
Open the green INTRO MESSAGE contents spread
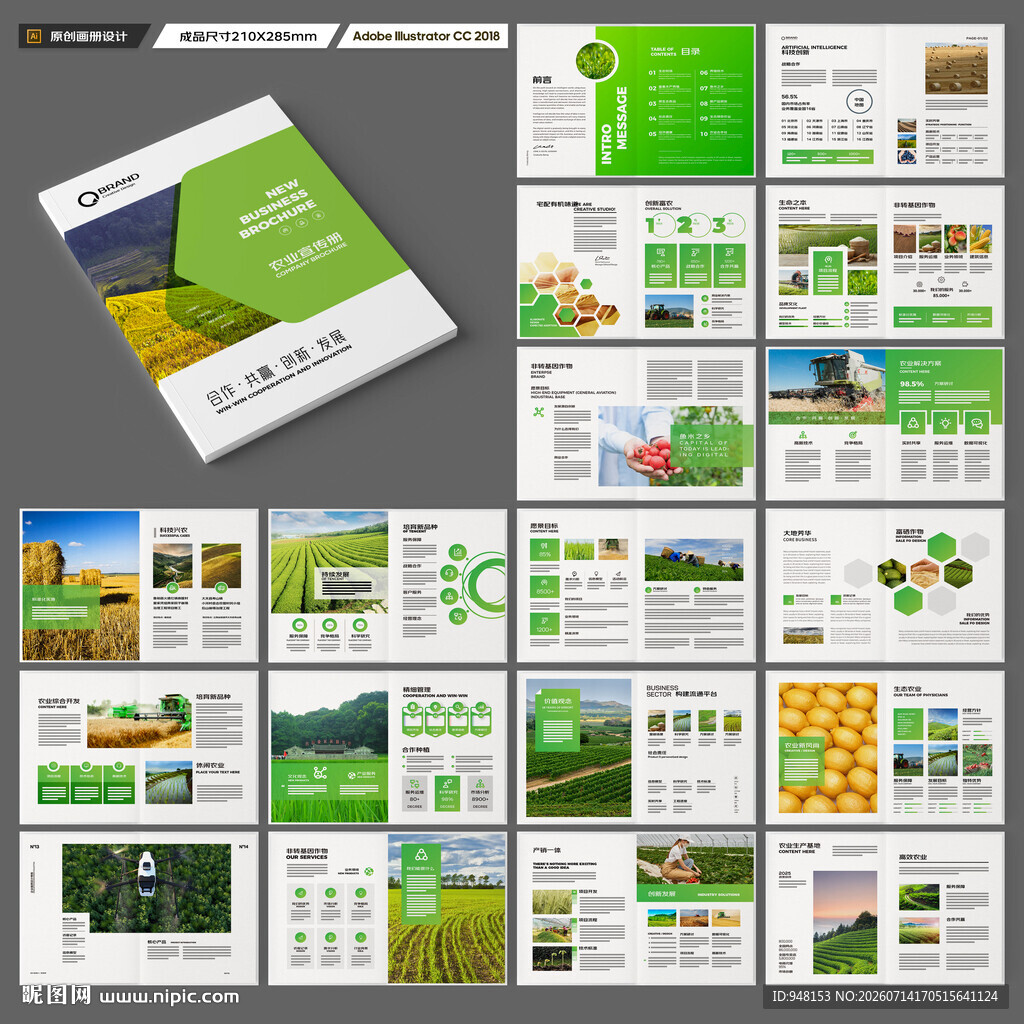coord(636,101)
